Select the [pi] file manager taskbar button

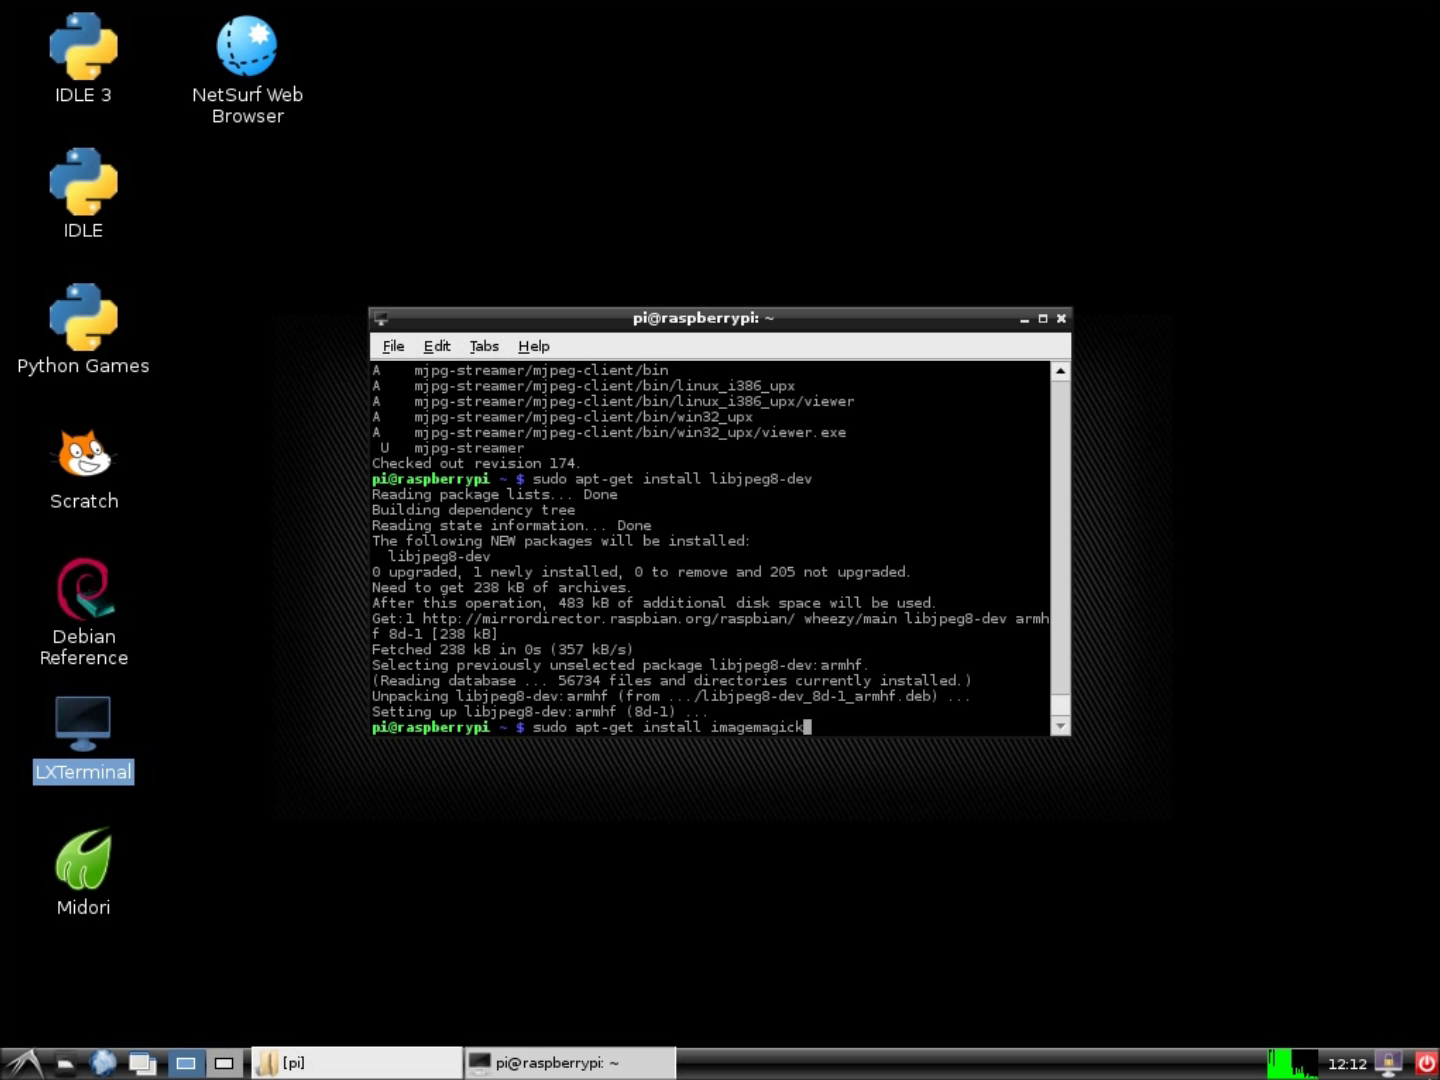point(355,1062)
